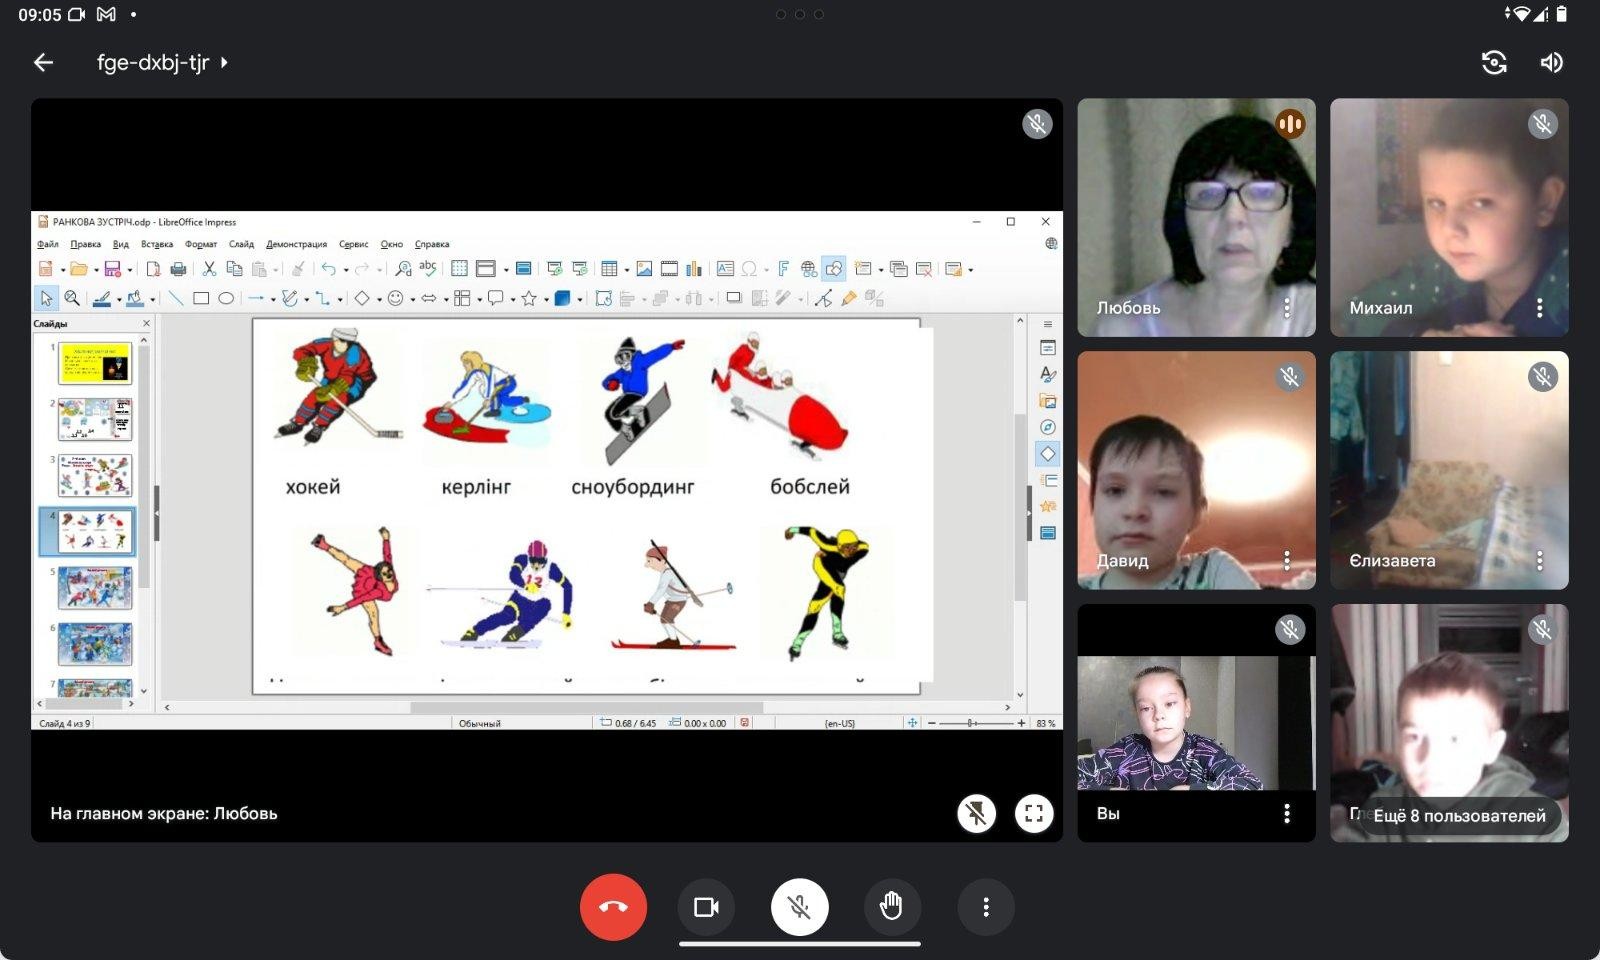Viewport: 1600px width, 960px height.
Task: Tap the switch camera icon
Action: click(1494, 62)
